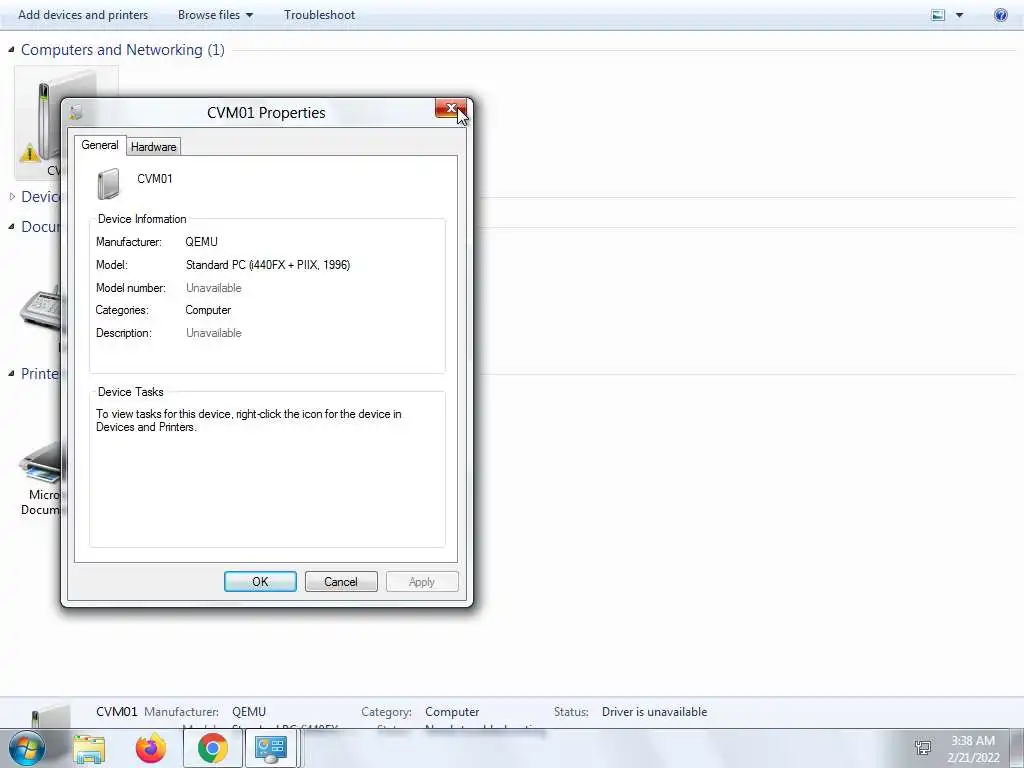Click the 'Computer' category value in details pane

[452, 712]
